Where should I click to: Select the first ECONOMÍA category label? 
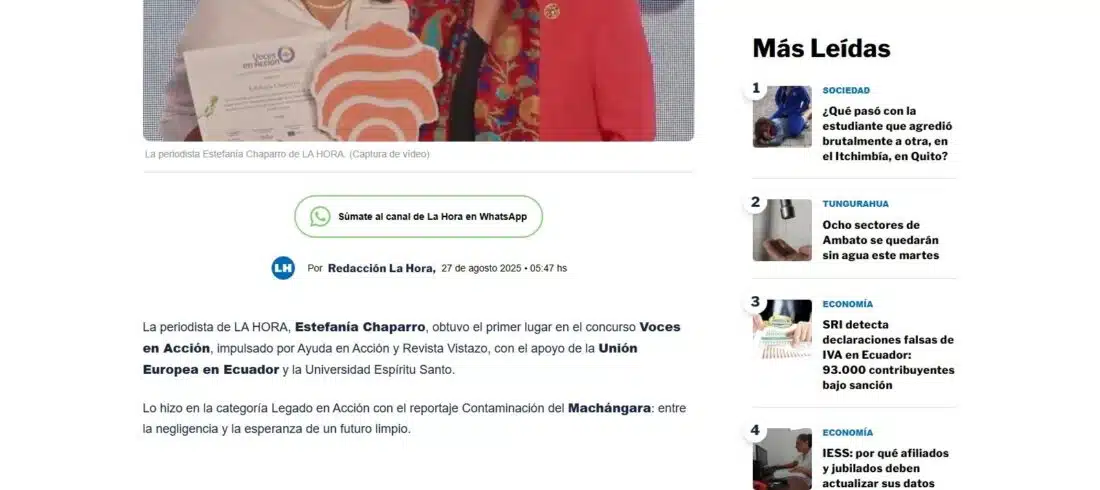tap(847, 305)
